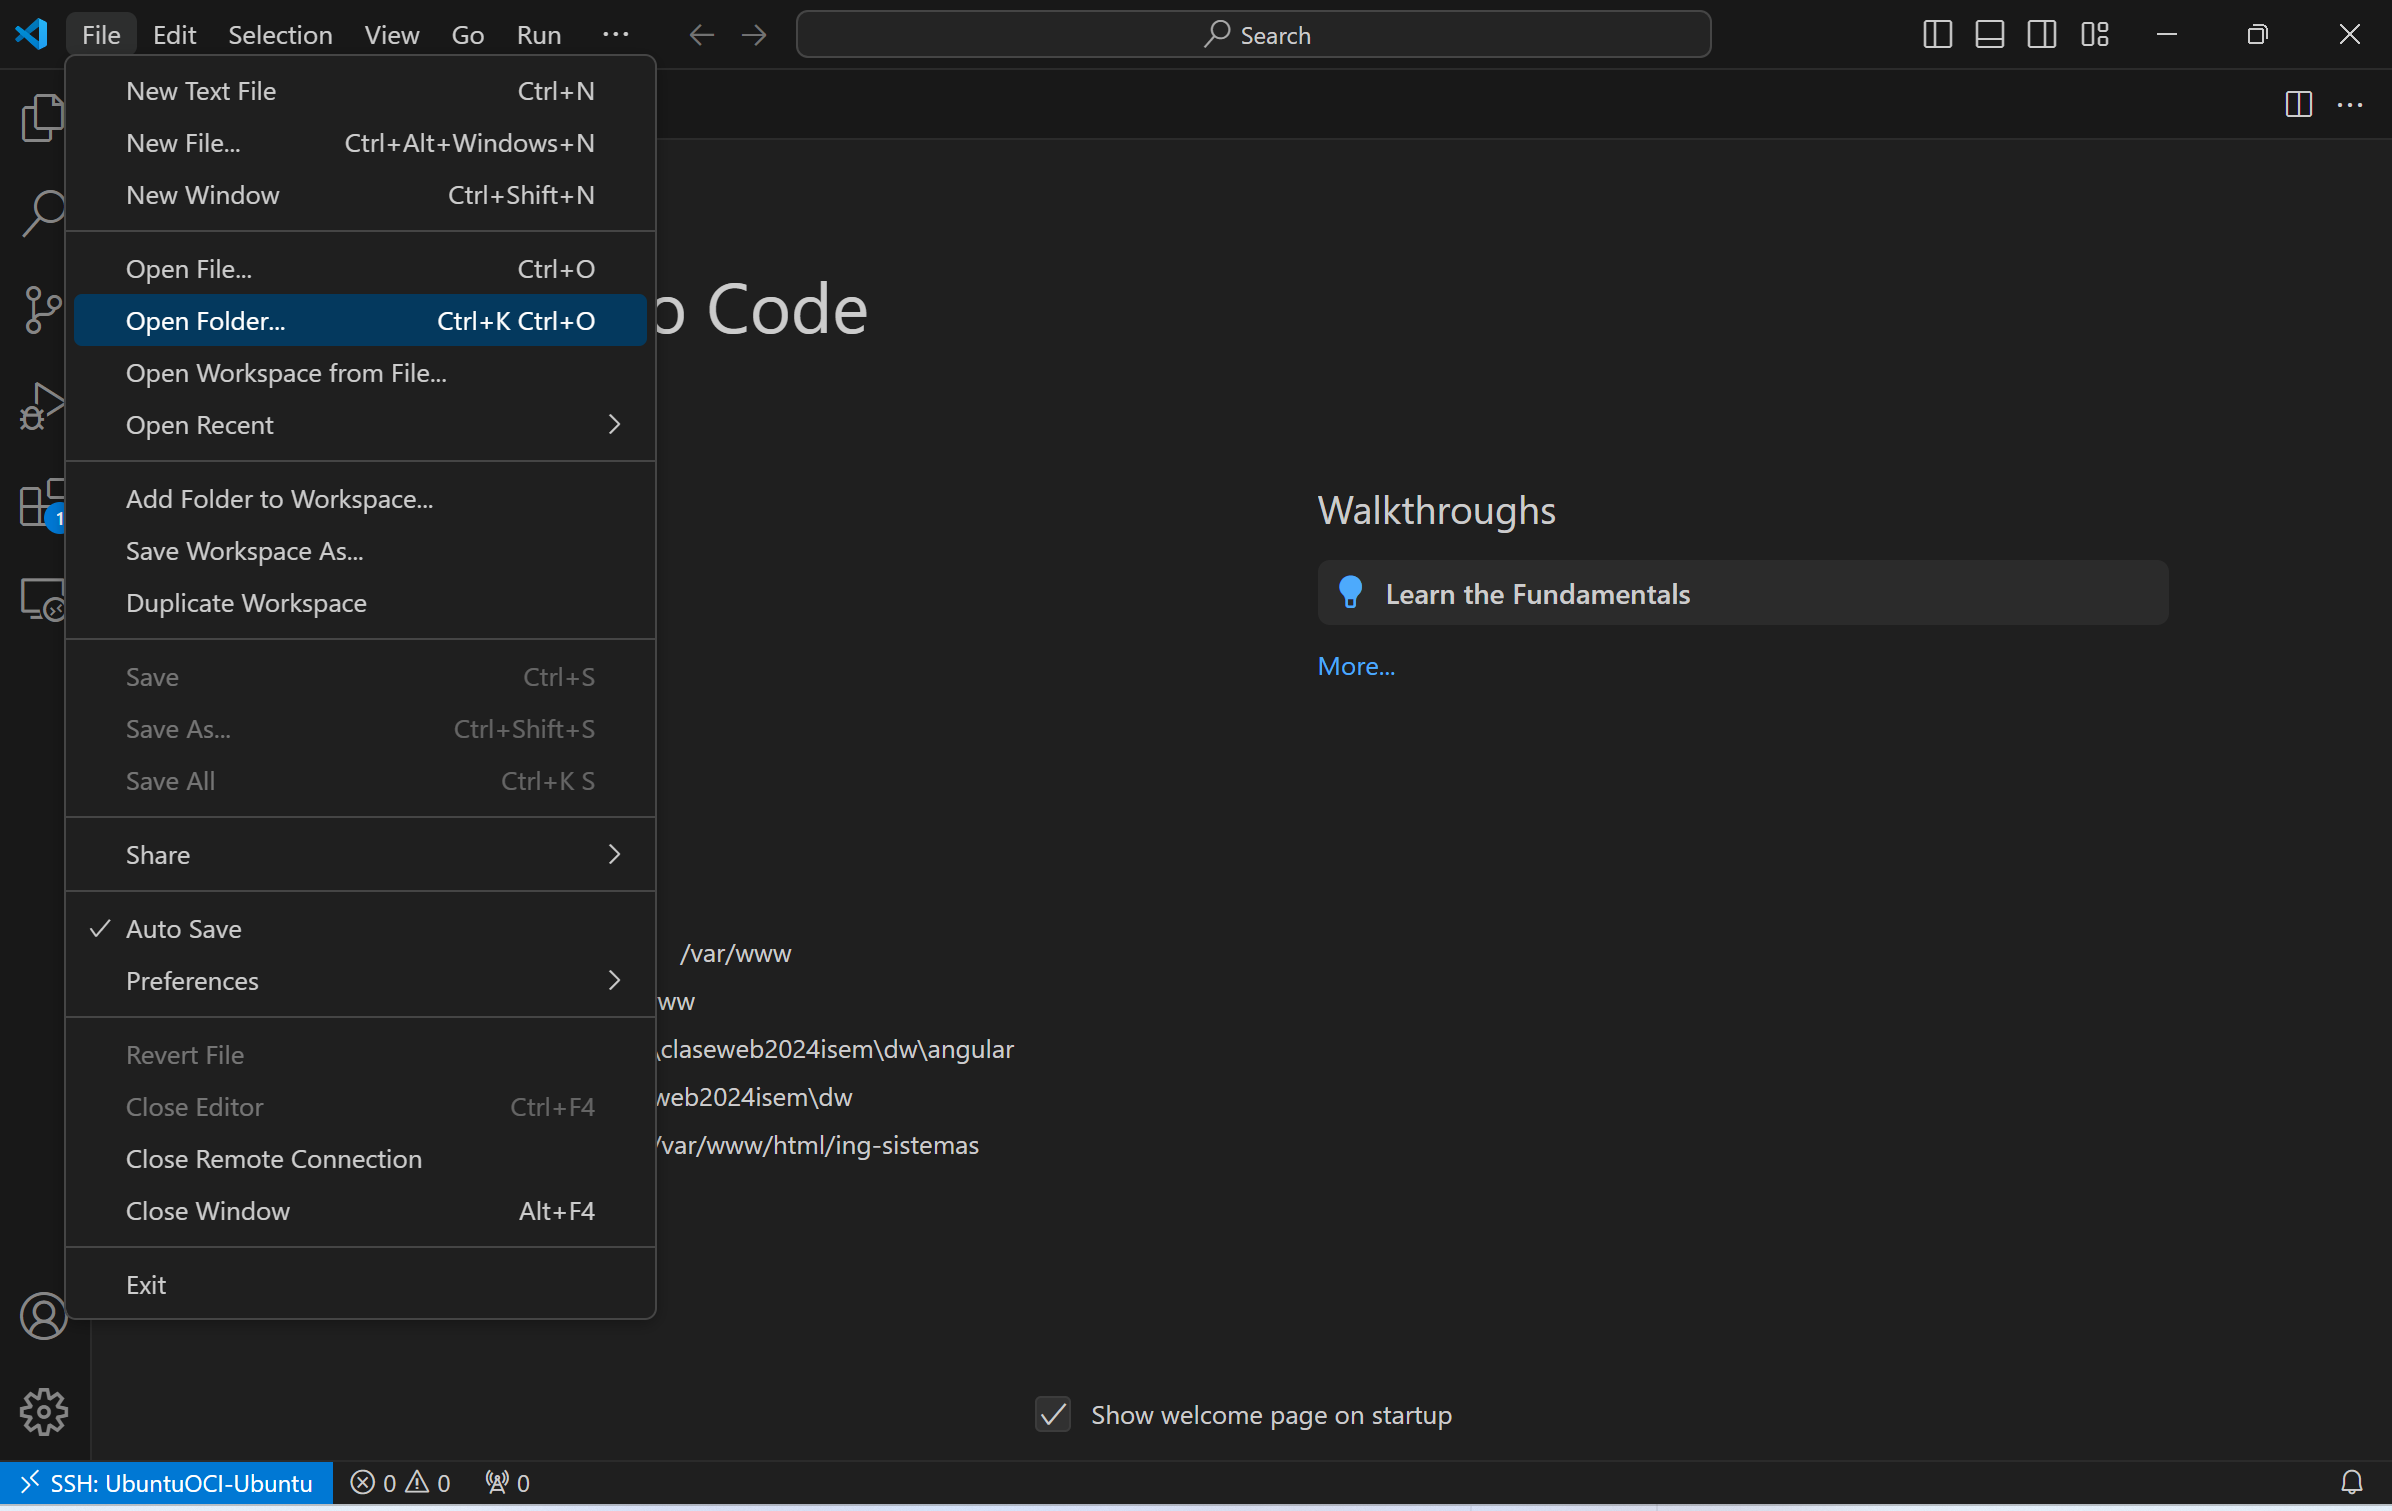This screenshot has height=1511, width=2392.
Task: Open the Explorer view in activity bar
Action: (x=42, y=118)
